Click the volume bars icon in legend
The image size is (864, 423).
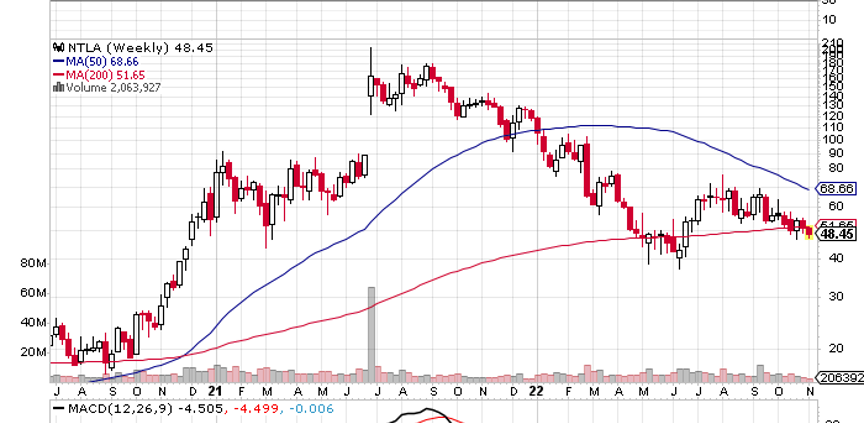pos(57,88)
